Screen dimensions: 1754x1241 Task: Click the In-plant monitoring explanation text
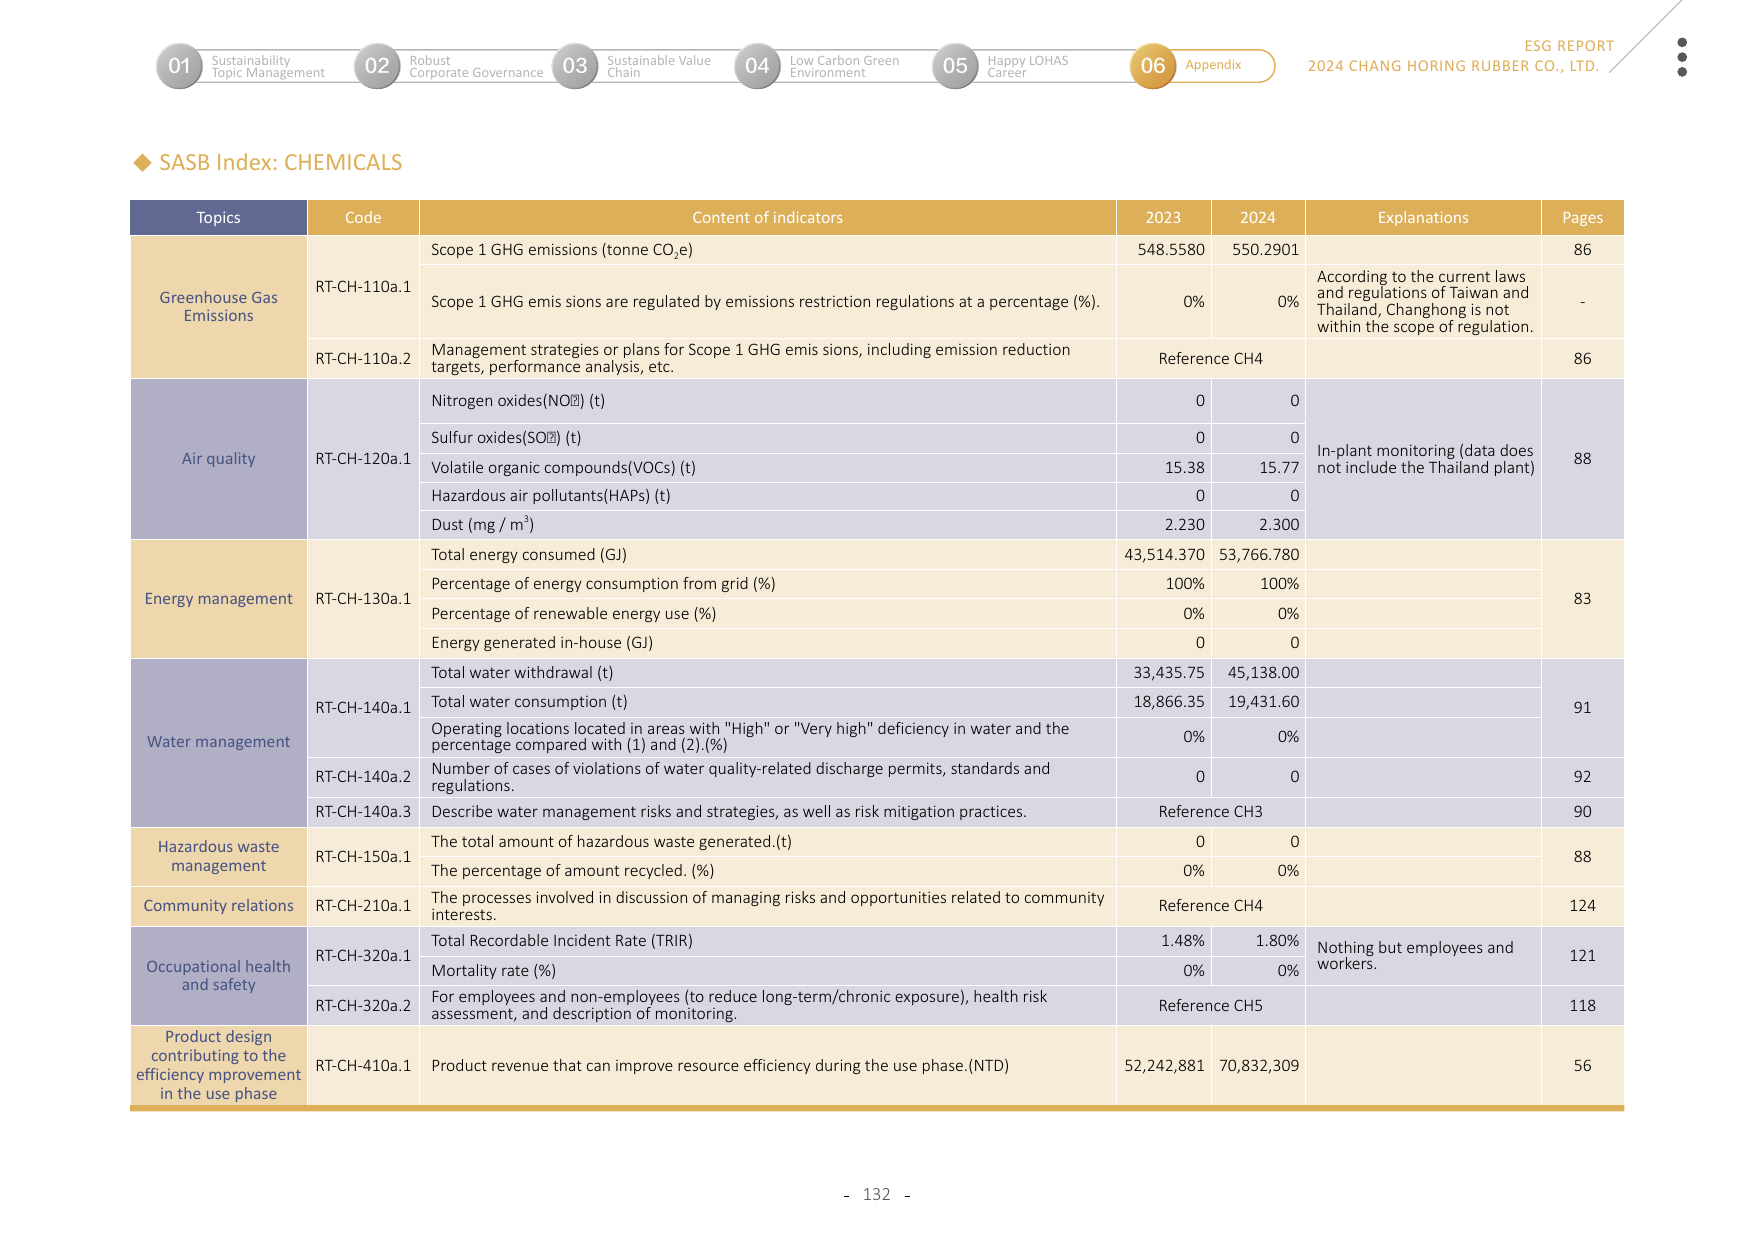[1425, 459]
